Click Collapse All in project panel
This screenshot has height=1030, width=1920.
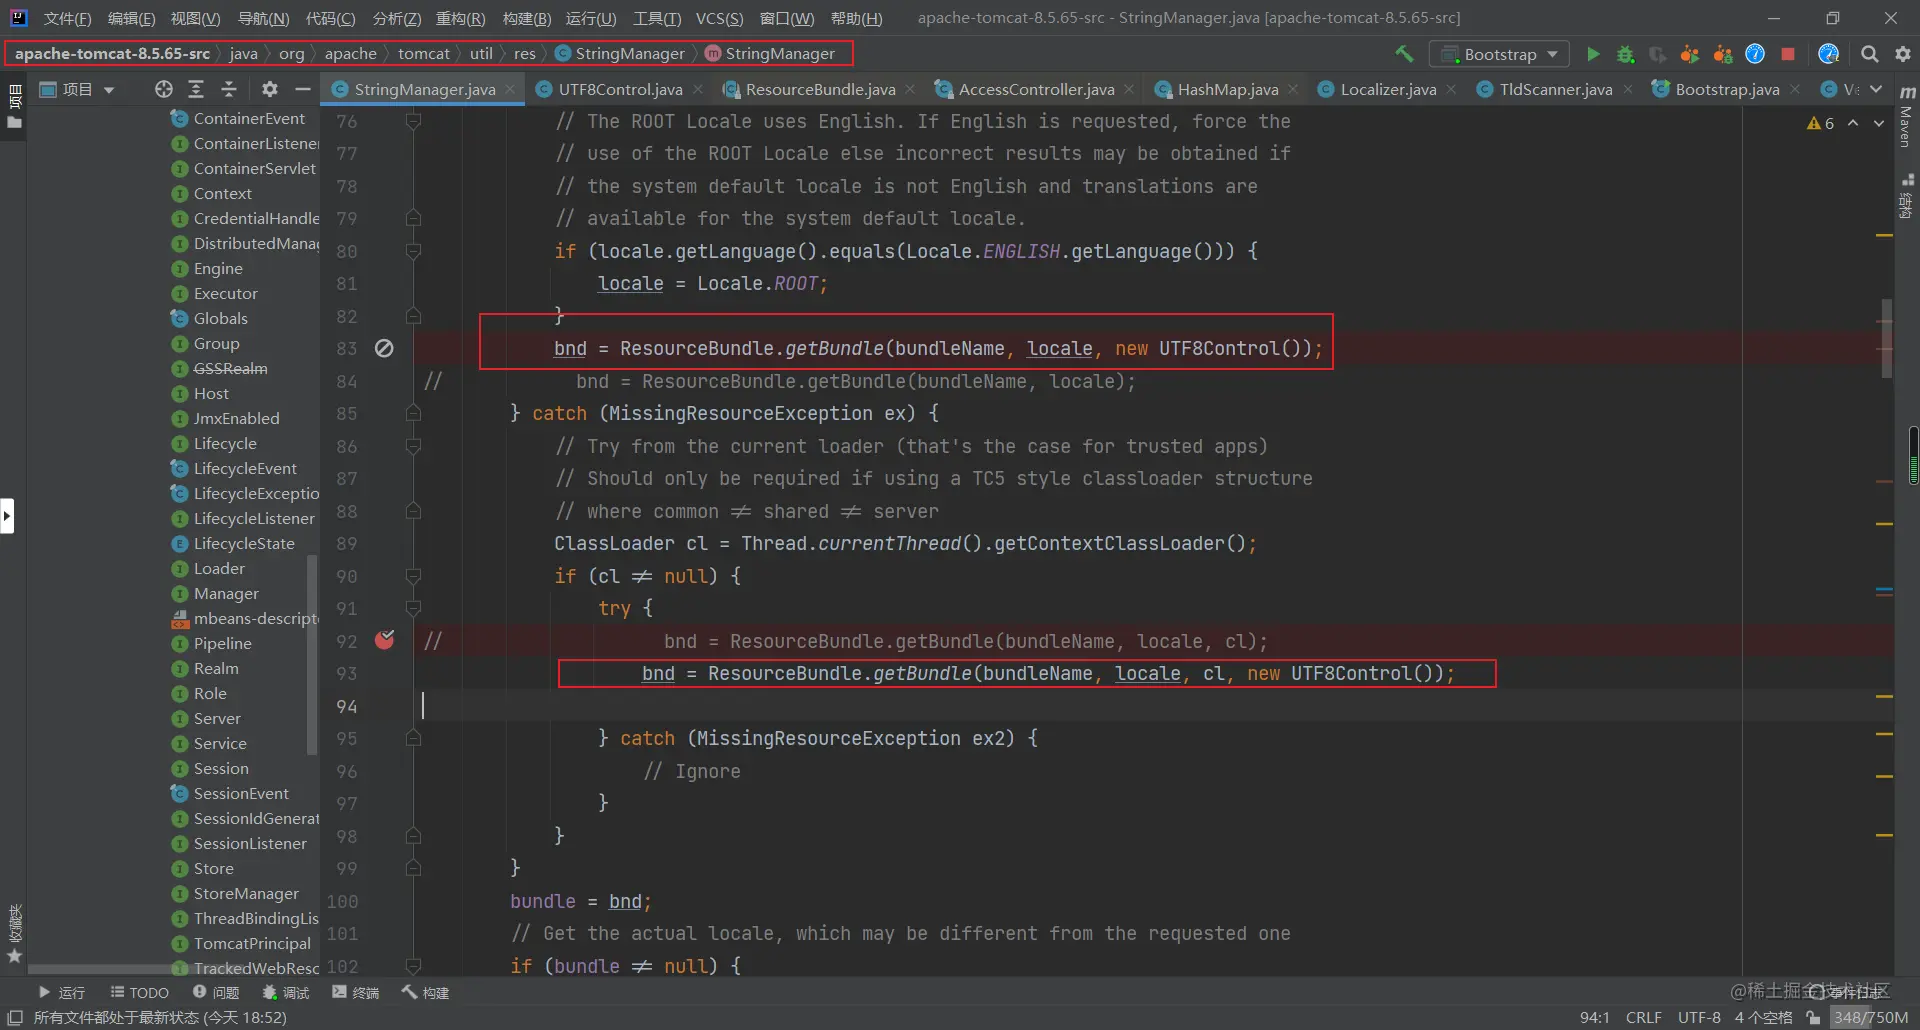pos(229,89)
